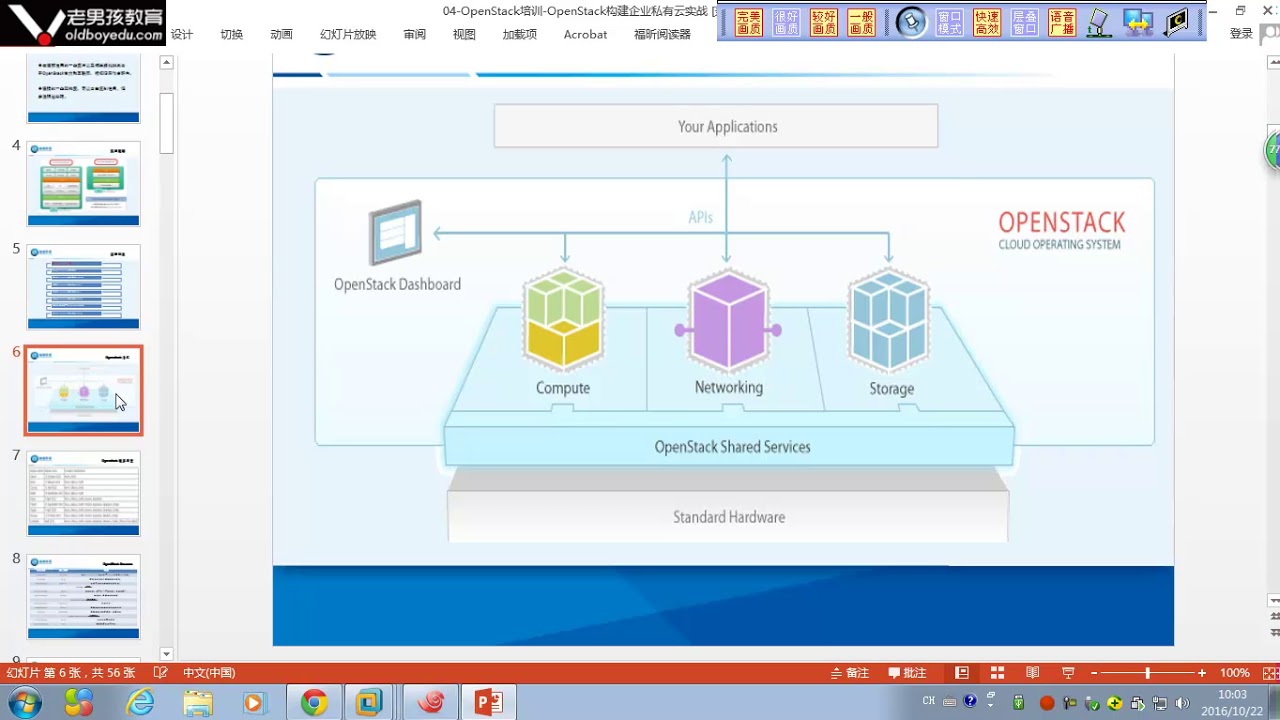This screenshot has width=1280, height=720.
Task: Click the Storage label on slide
Action: [x=891, y=388]
